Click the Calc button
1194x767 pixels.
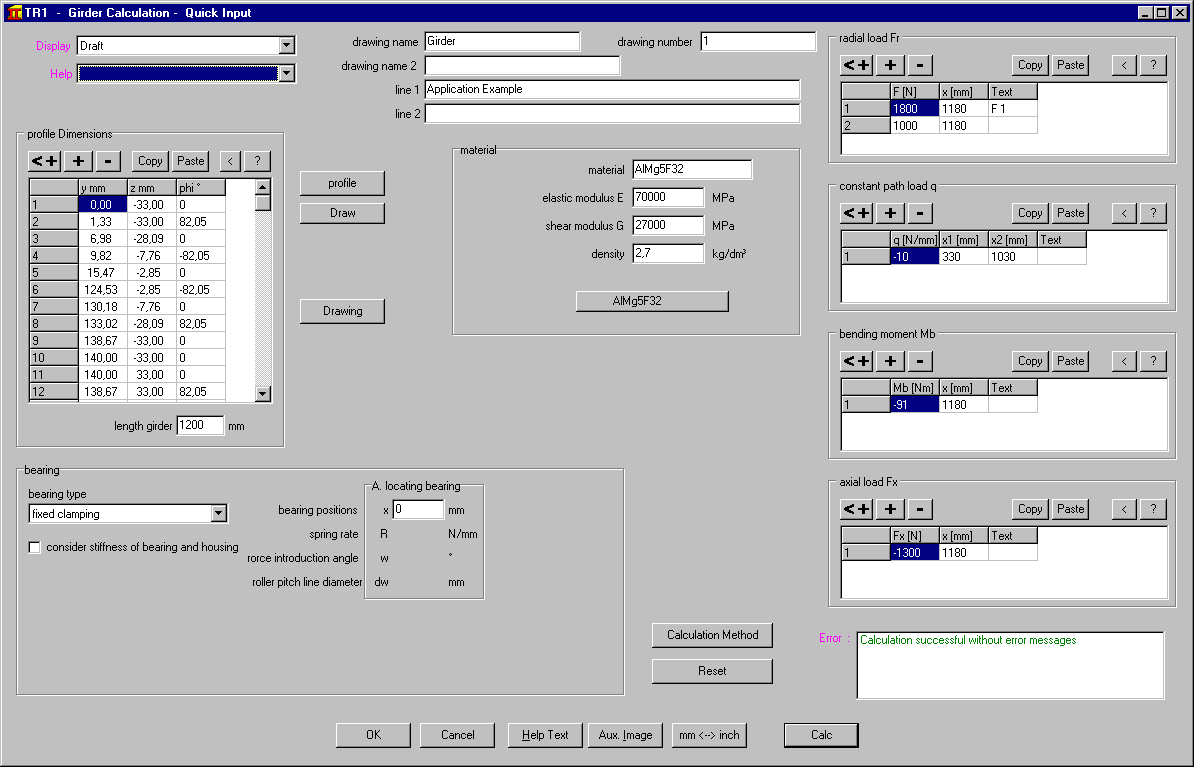(821, 735)
